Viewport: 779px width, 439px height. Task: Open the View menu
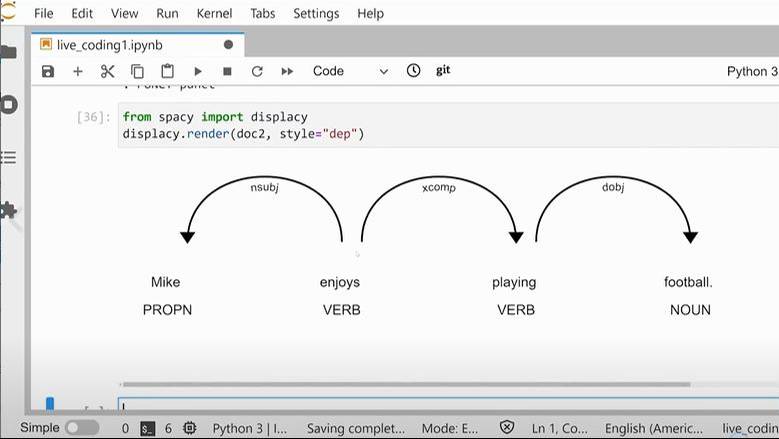[124, 13]
